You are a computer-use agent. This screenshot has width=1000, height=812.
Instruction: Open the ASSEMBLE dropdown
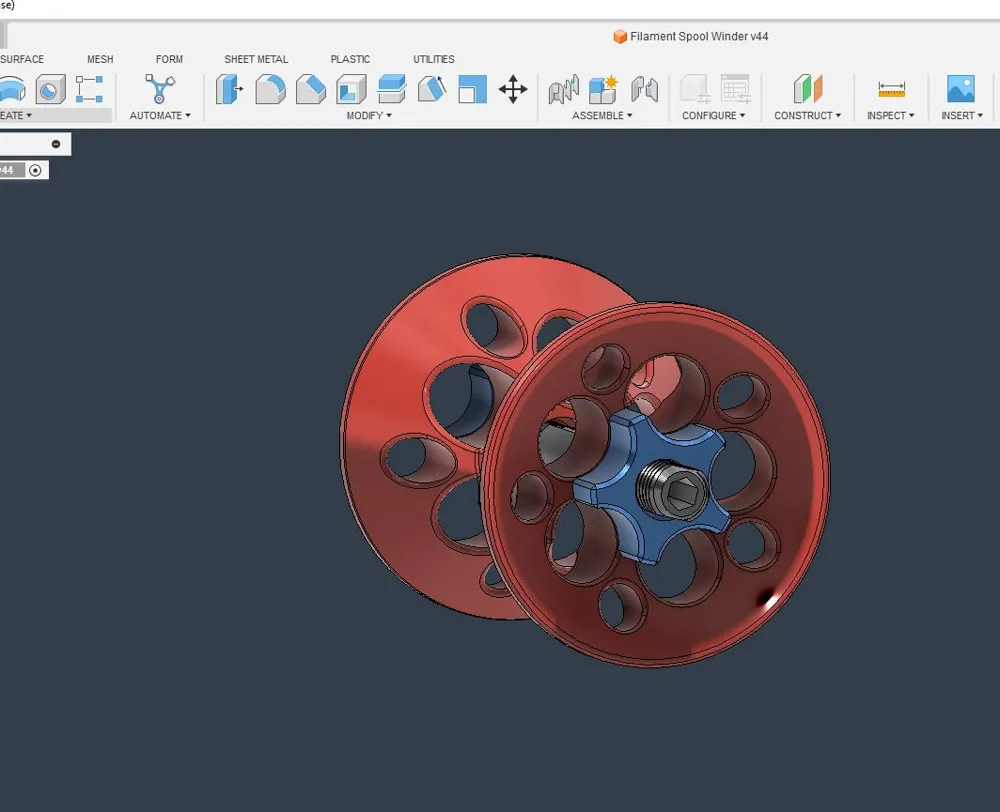pos(603,116)
